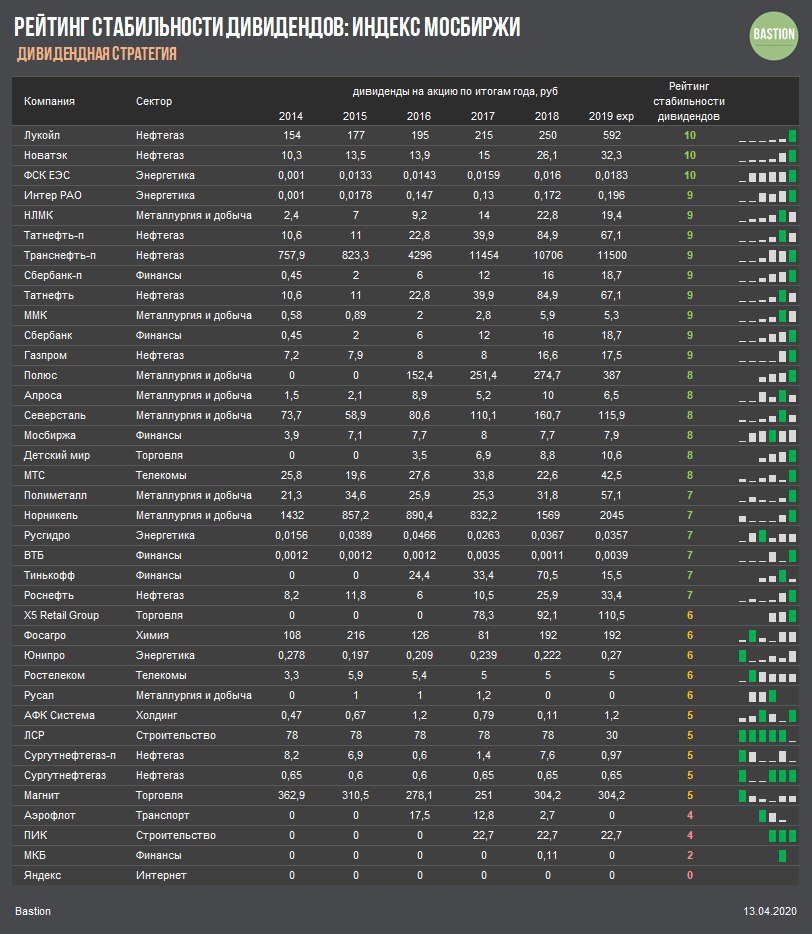Viewport: 812px width, 934px height.
Task: Click the Северсталь company name
Action: coord(54,416)
